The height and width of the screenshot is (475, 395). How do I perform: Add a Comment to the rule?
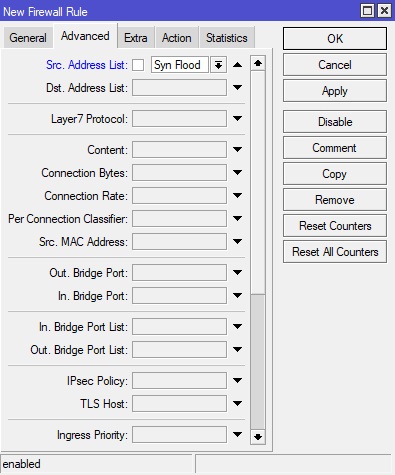click(335, 148)
